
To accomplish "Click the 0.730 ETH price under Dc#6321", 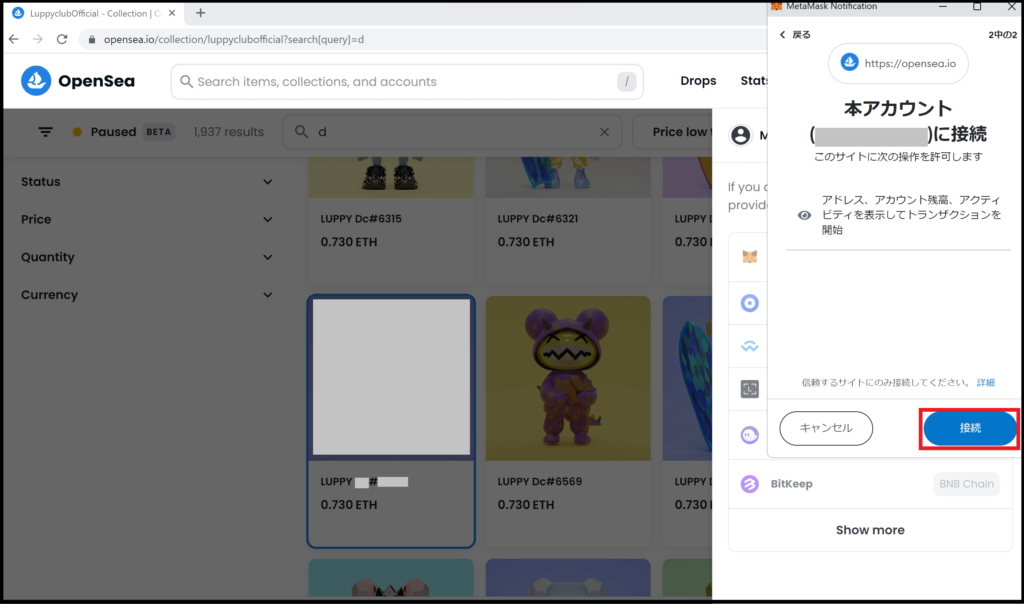I will (x=526, y=242).
